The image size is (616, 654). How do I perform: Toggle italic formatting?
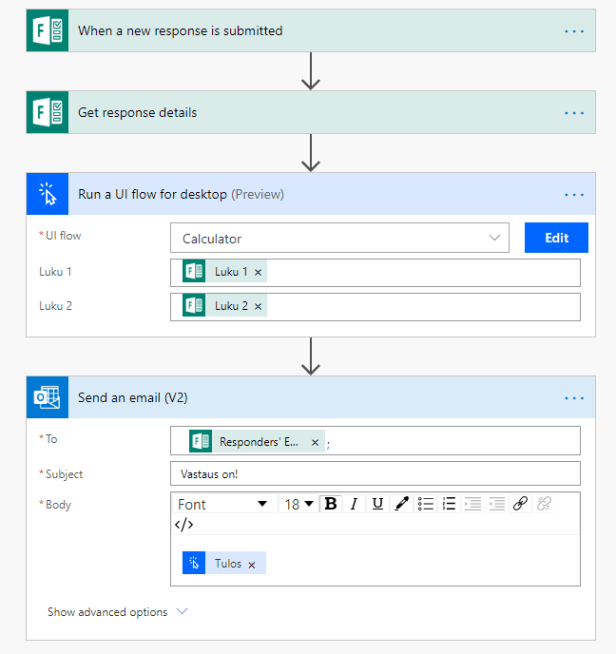tap(354, 504)
